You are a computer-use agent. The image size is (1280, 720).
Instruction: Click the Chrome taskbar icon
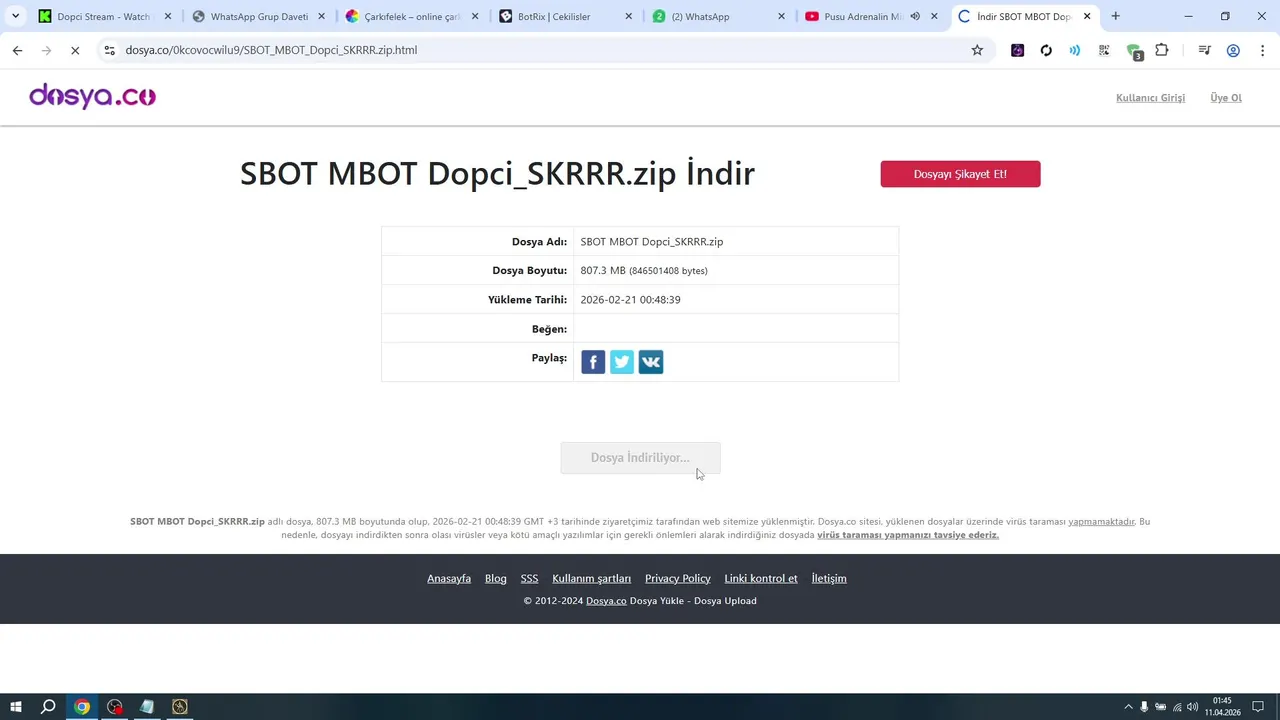[x=82, y=707]
